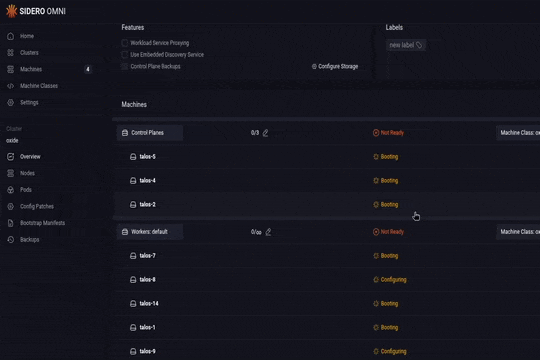540x360 pixels.
Task: Open the talos-8 machine link
Action: pos(147,280)
